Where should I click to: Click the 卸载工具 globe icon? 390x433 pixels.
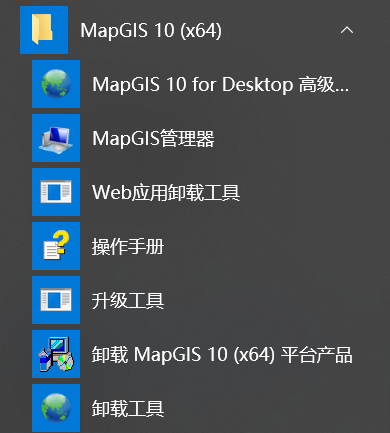click(x=56, y=408)
